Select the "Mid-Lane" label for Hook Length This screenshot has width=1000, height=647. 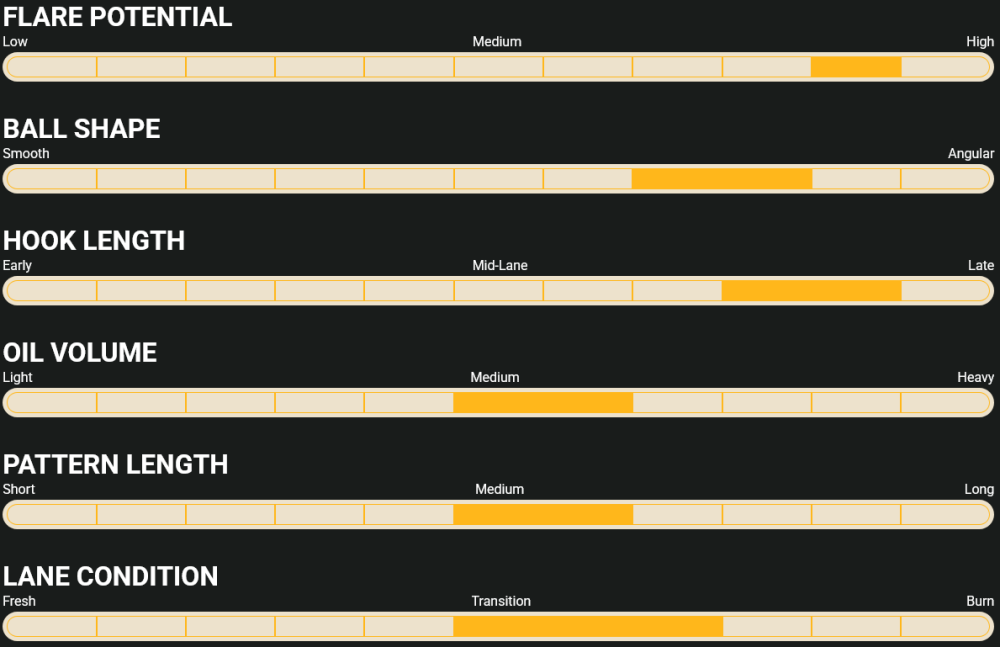pyautogui.click(x=500, y=266)
